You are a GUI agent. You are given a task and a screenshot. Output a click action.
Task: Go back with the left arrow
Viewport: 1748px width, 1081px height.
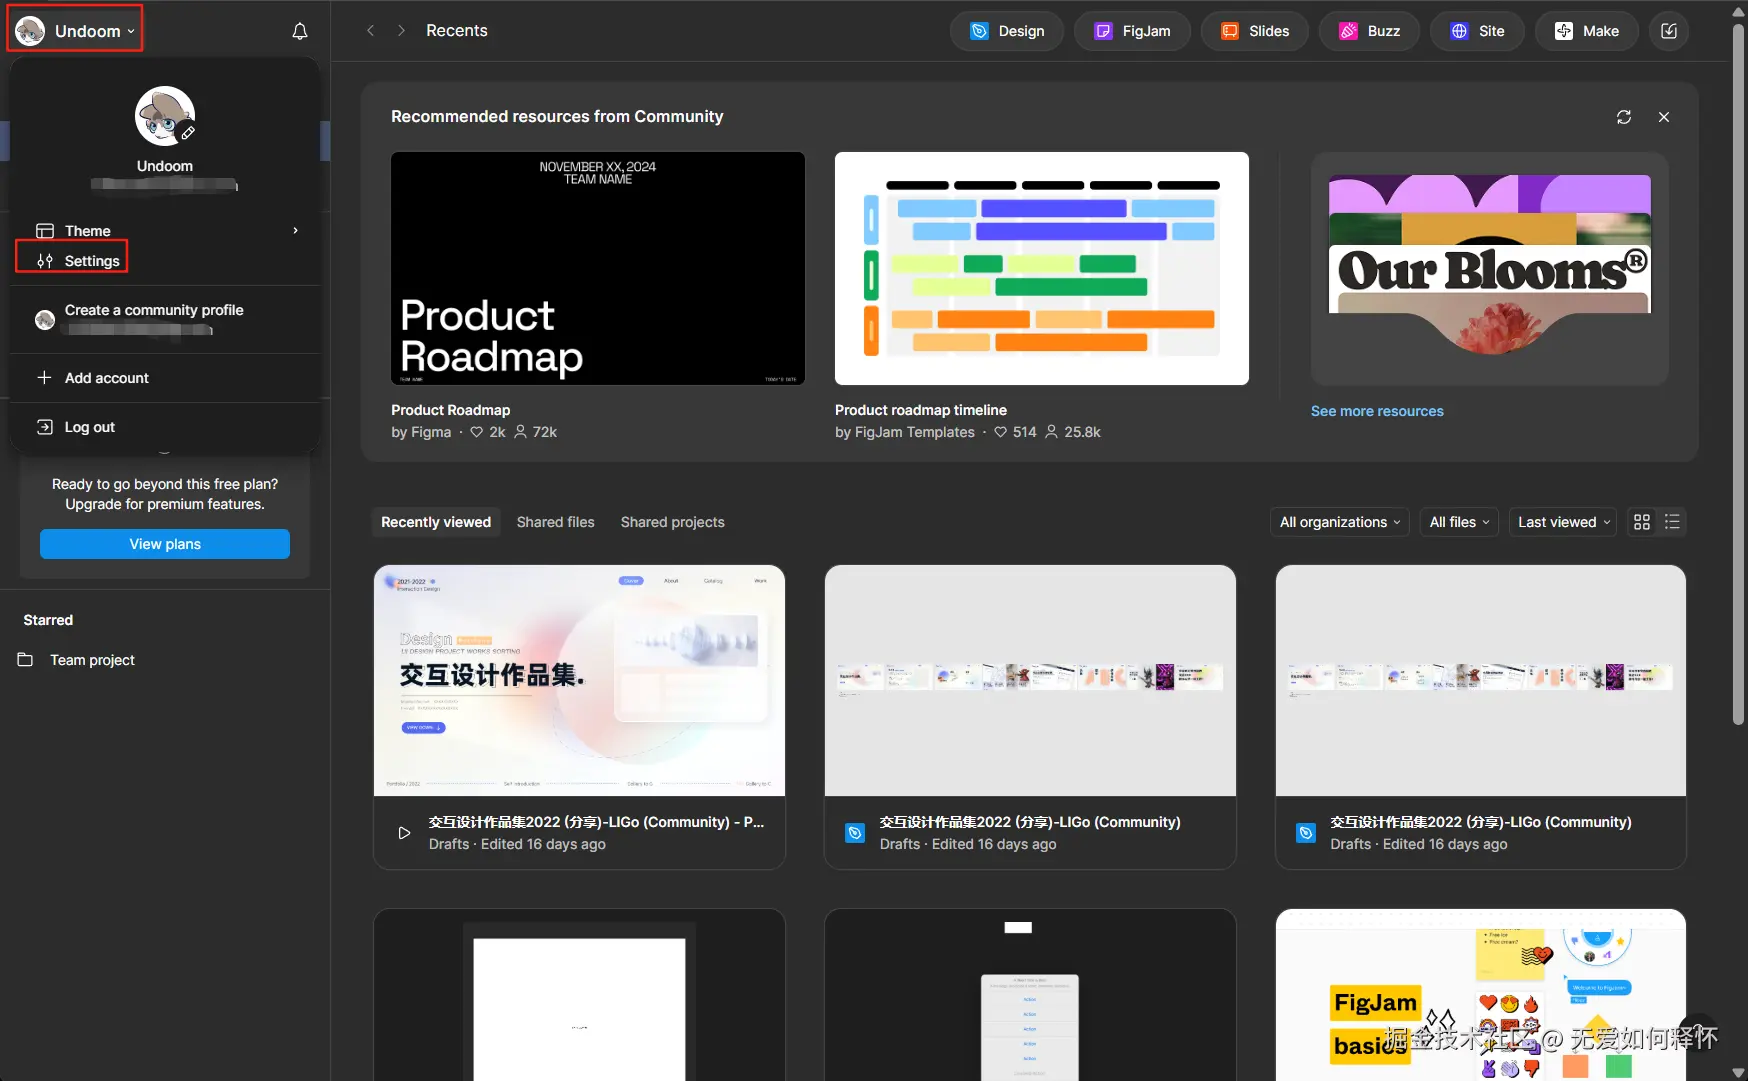tap(370, 31)
